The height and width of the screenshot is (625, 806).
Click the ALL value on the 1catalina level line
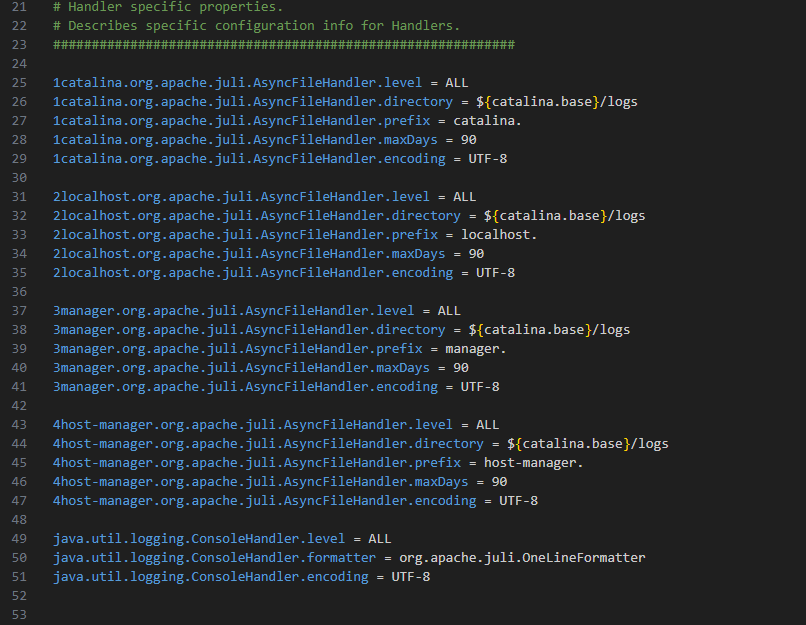(x=456, y=83)
